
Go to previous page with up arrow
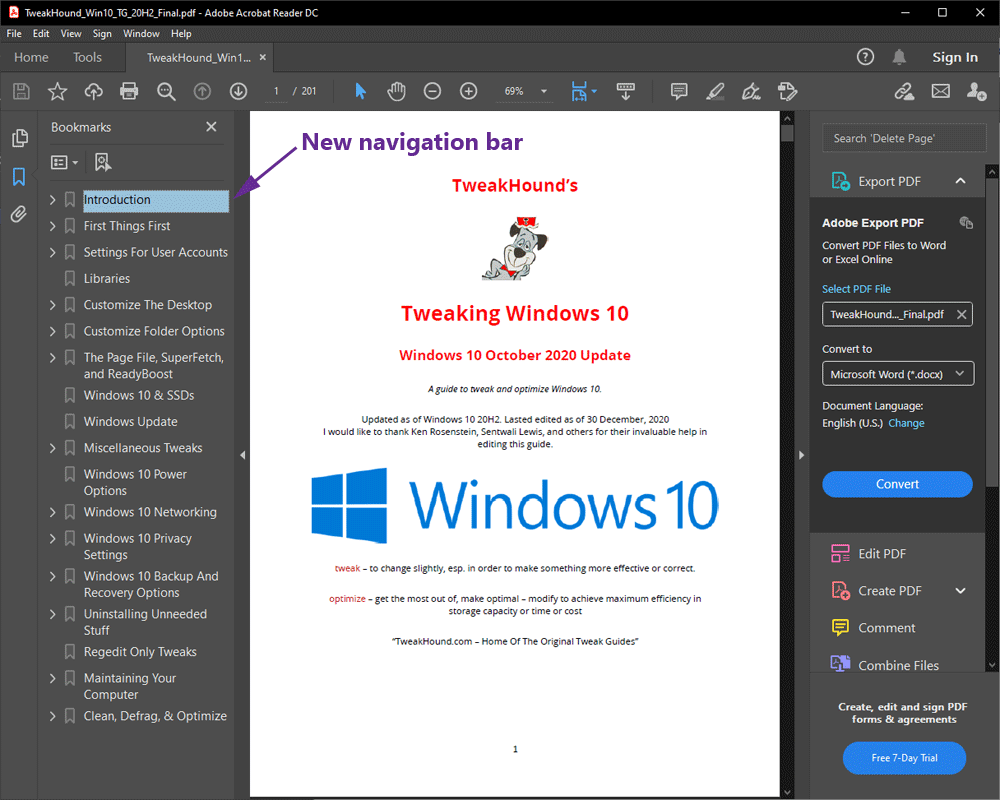[x=202, y=91]
